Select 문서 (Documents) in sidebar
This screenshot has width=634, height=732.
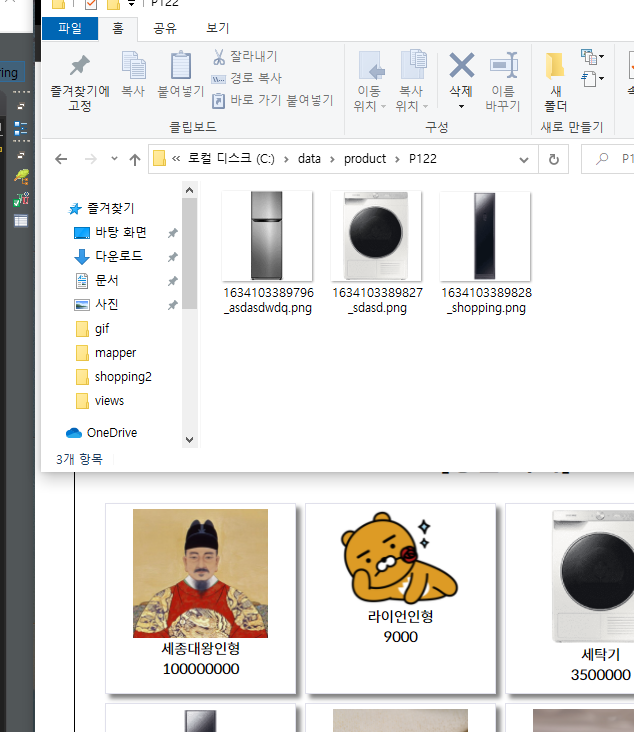coord(106,280)
